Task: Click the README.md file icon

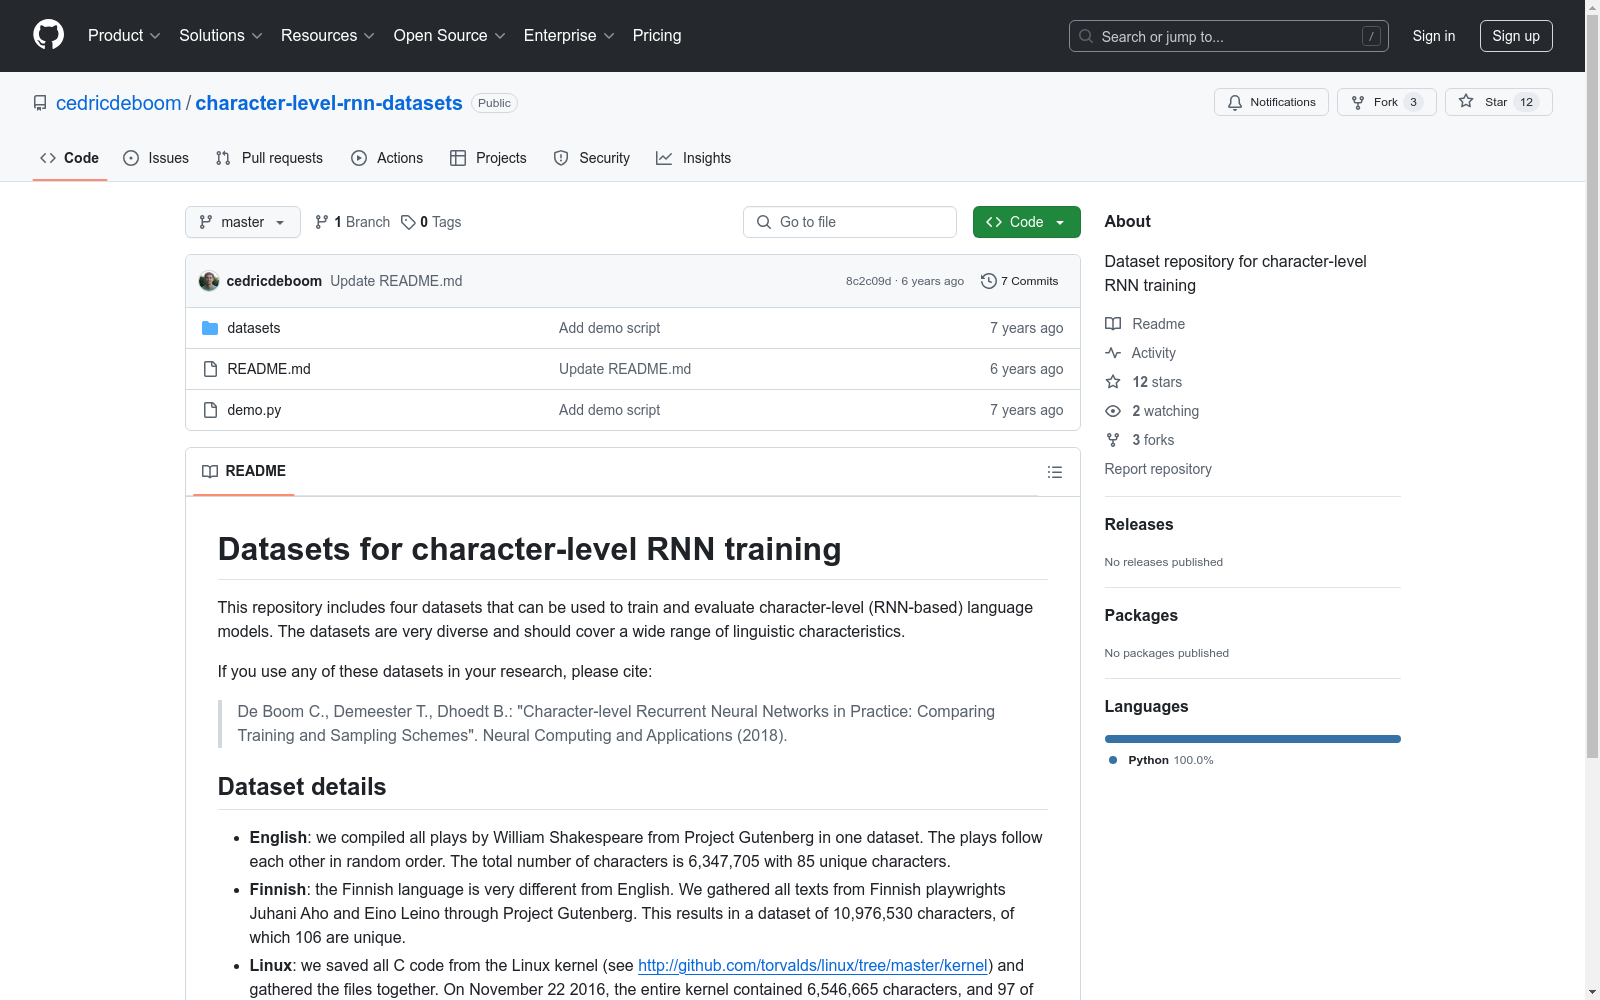Action: [210, 369]
